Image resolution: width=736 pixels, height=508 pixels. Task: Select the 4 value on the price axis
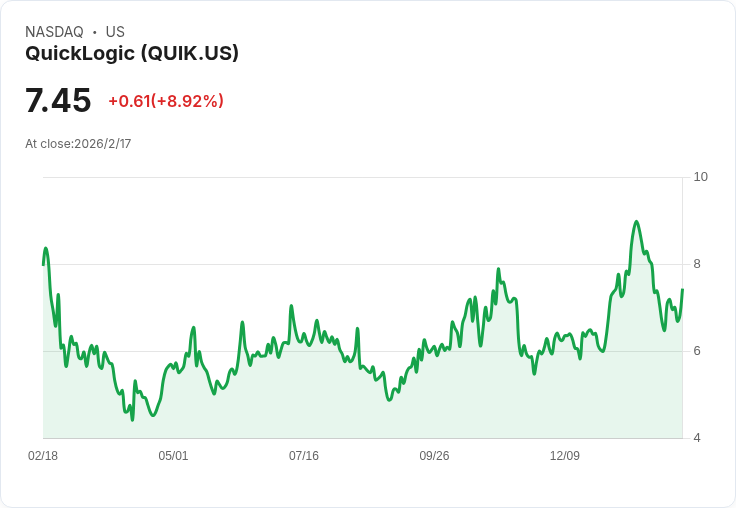[x=697, y=438]
